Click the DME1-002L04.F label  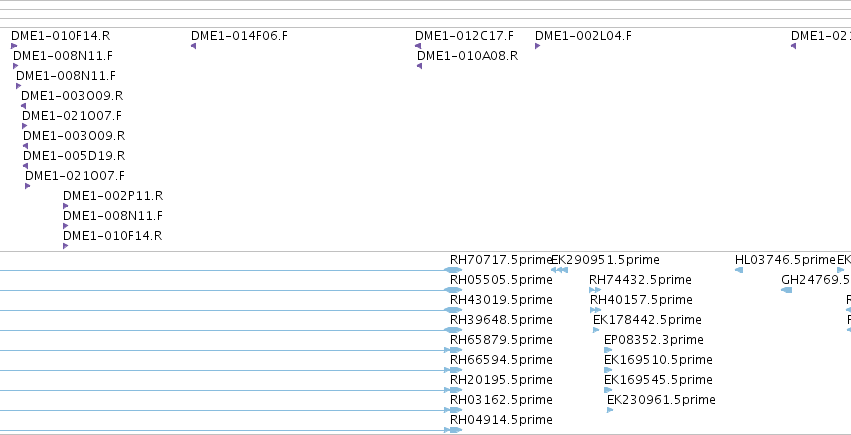pyautogui.click(x=583, y=36)
